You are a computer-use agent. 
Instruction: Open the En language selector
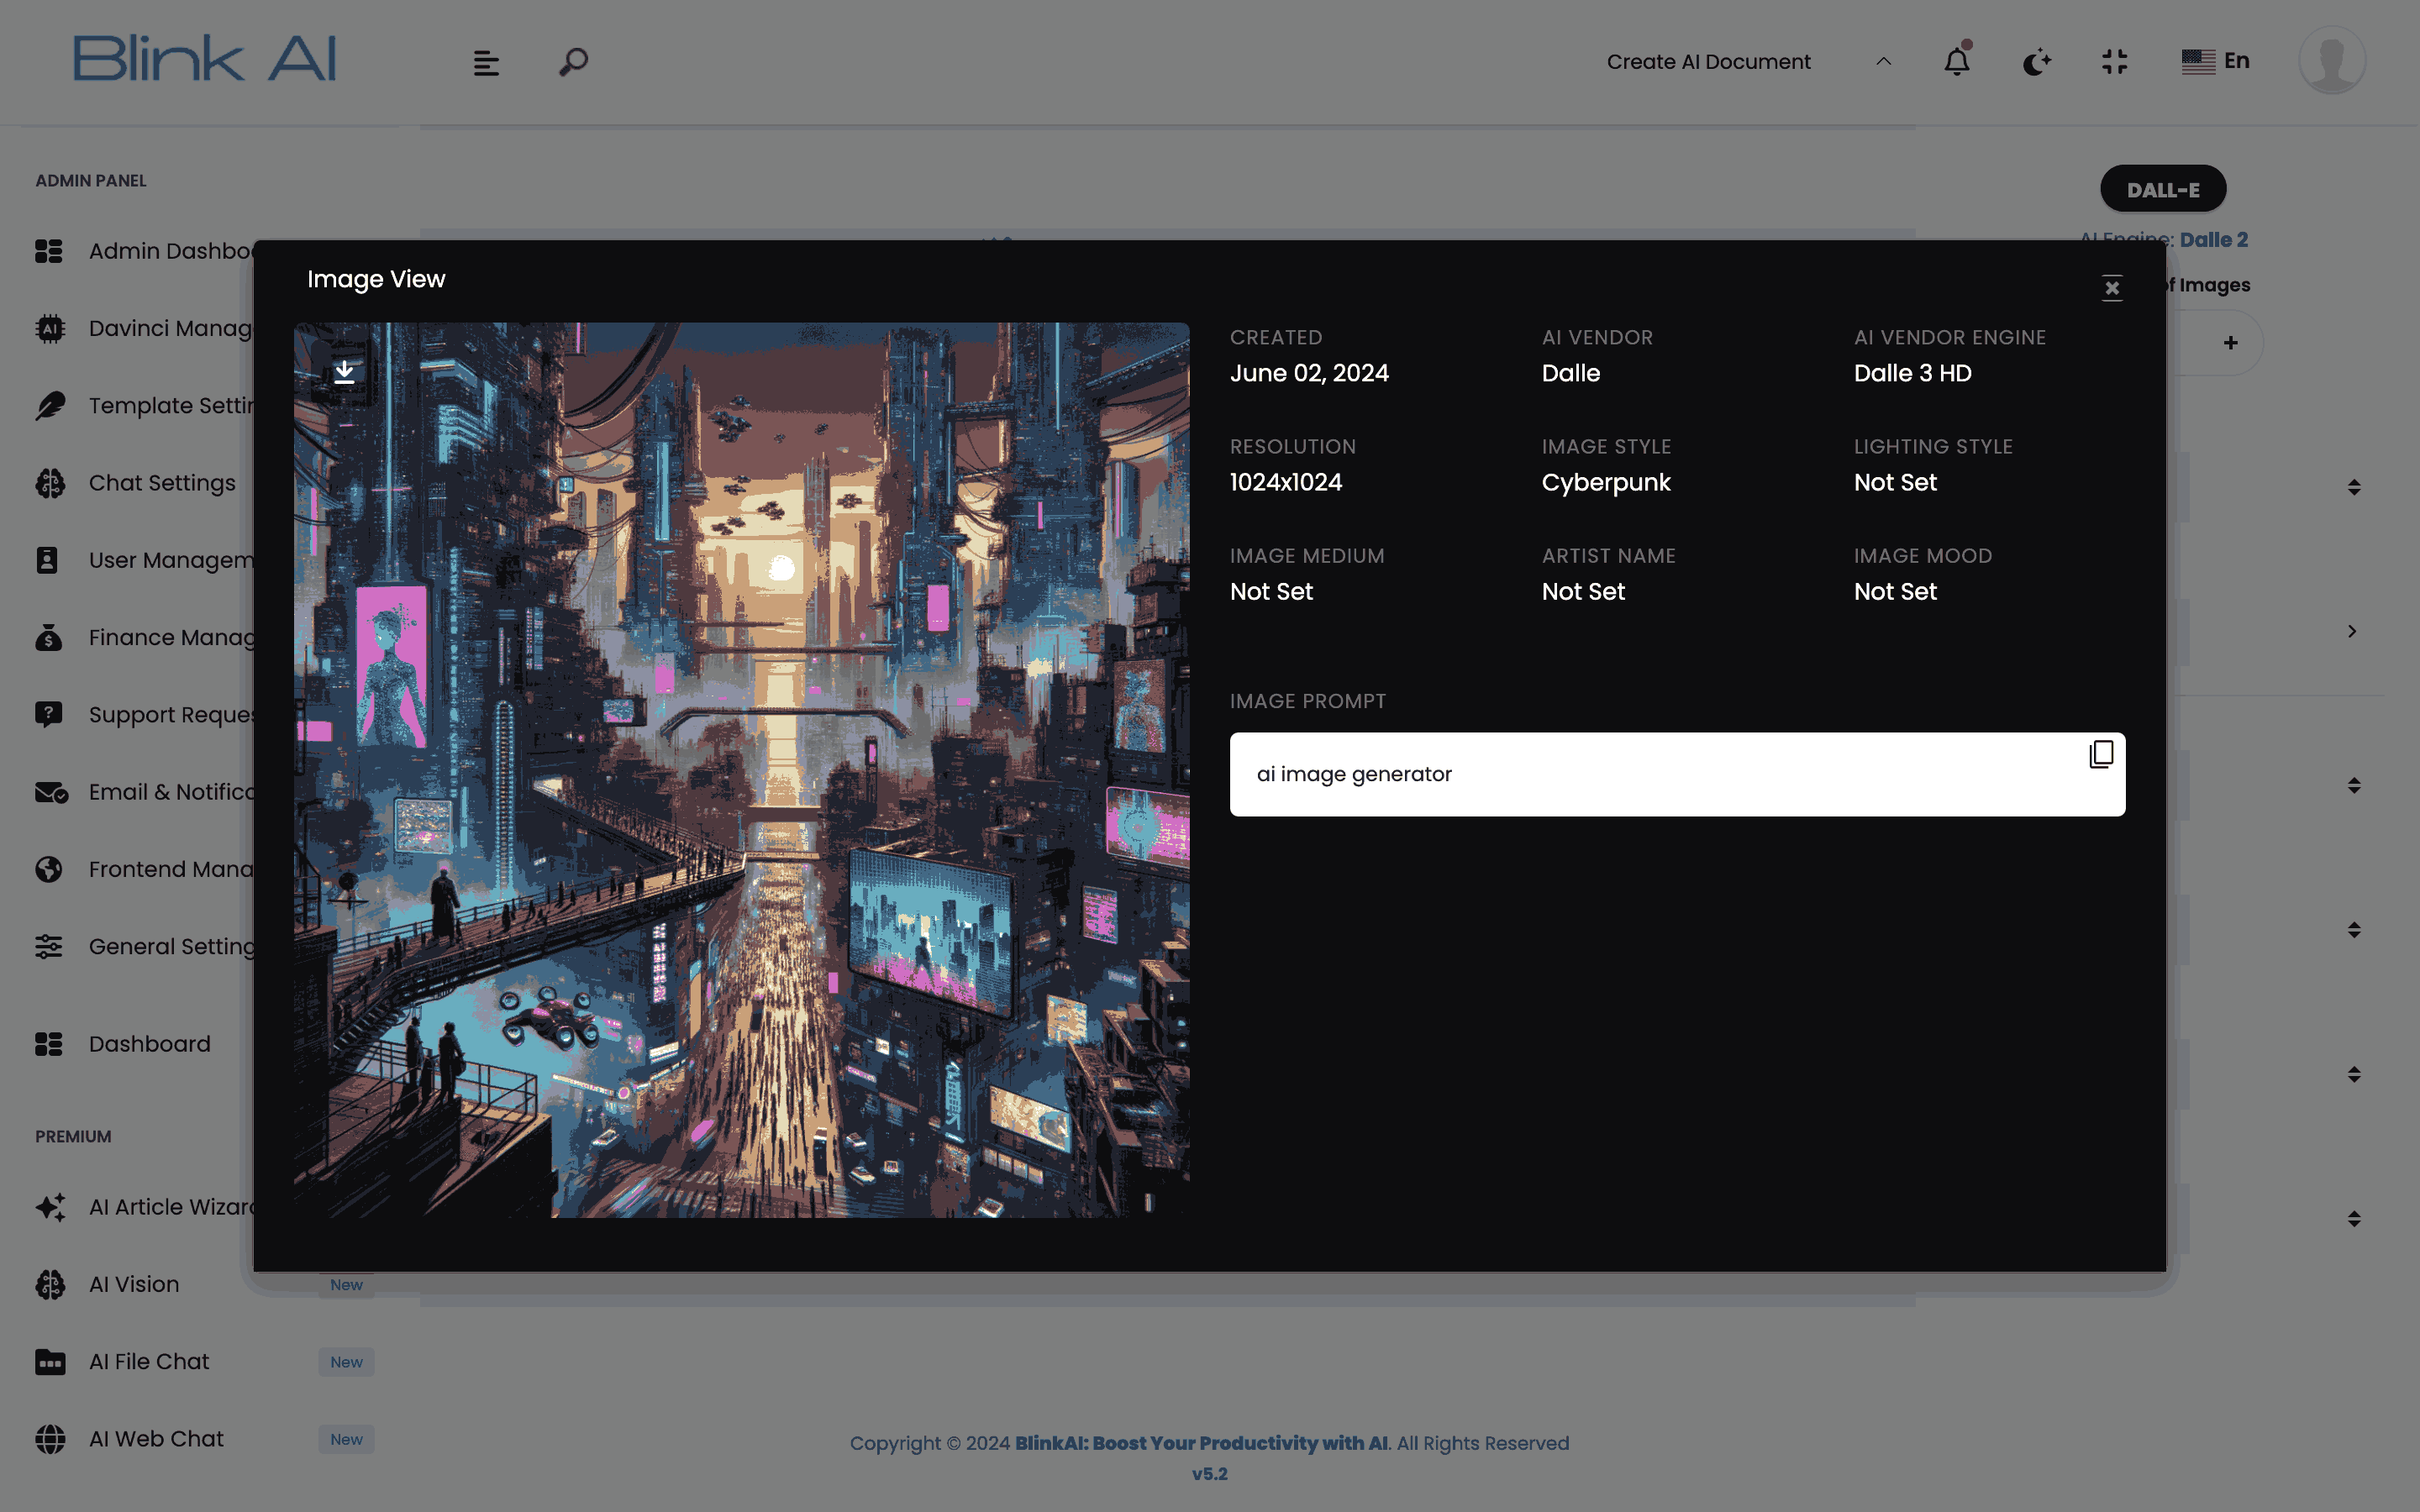click(2215, 61)
